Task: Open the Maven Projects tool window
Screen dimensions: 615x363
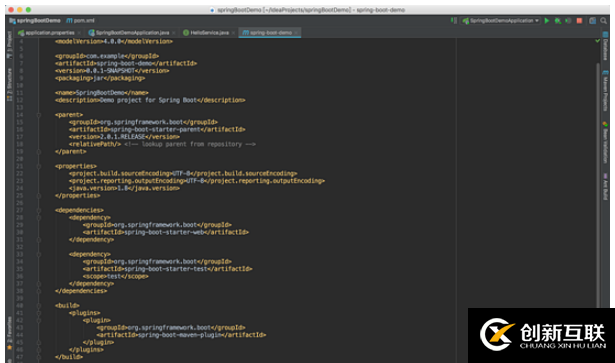Action: (x=605, y=91)
